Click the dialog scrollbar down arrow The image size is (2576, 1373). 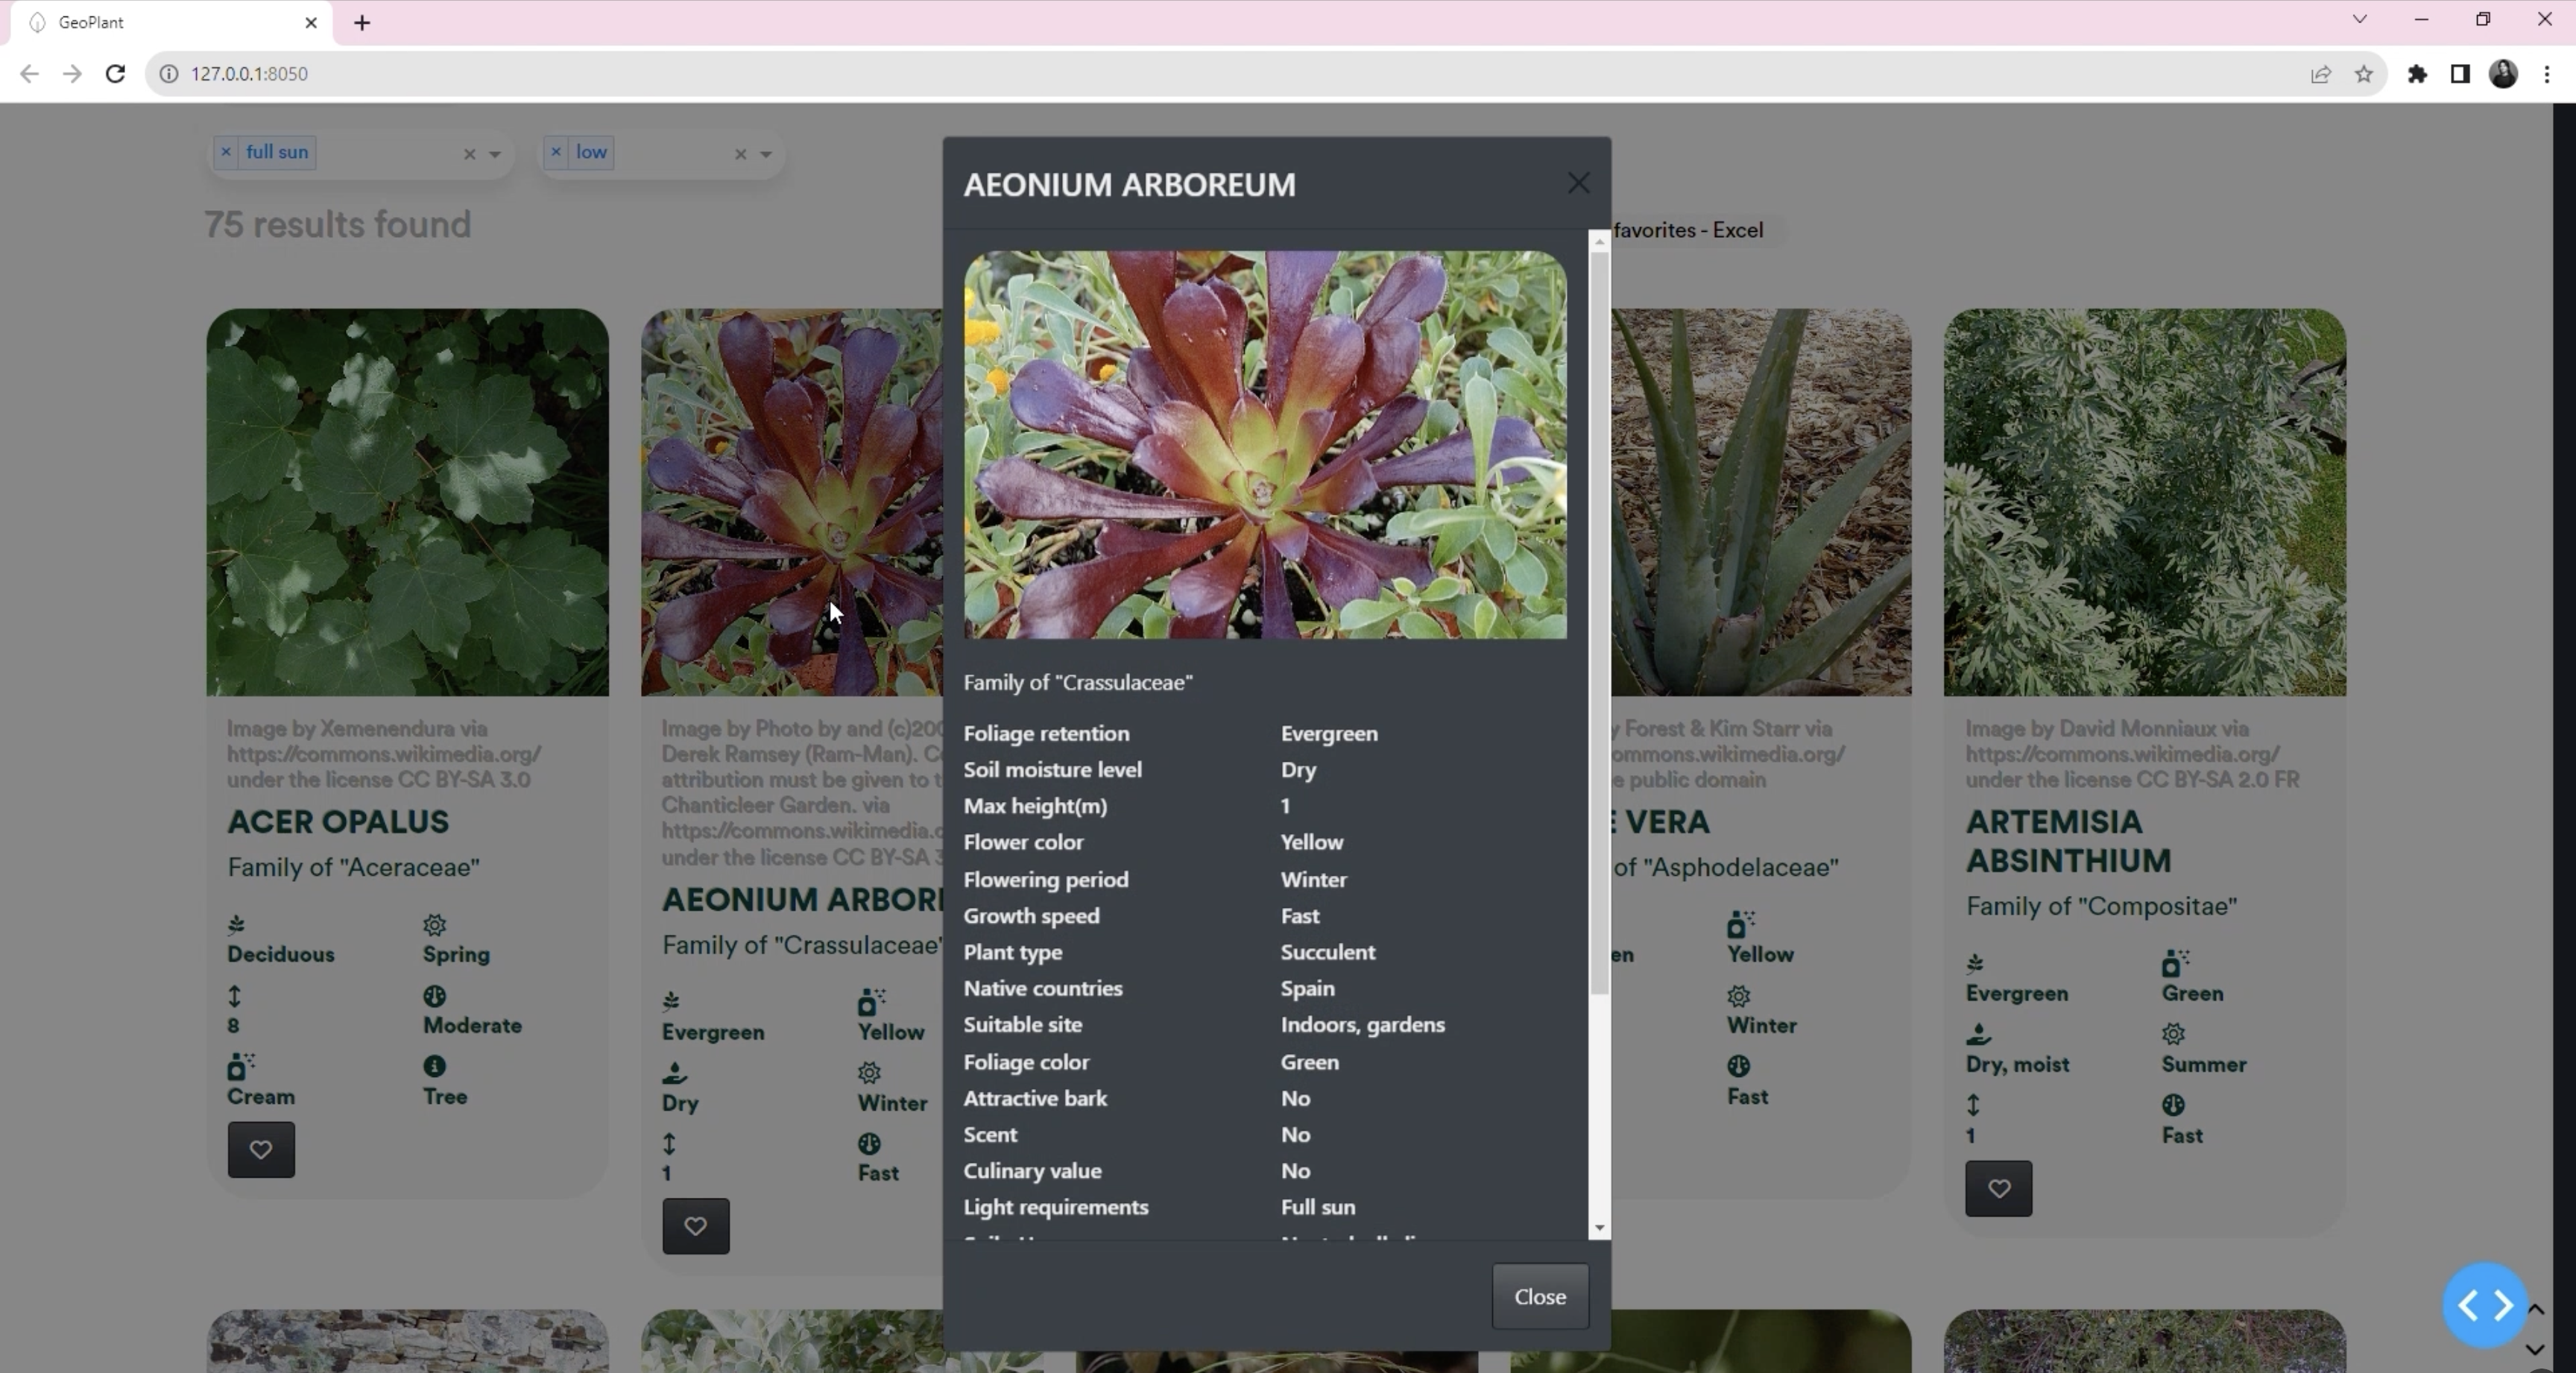coord(1599,1228)
